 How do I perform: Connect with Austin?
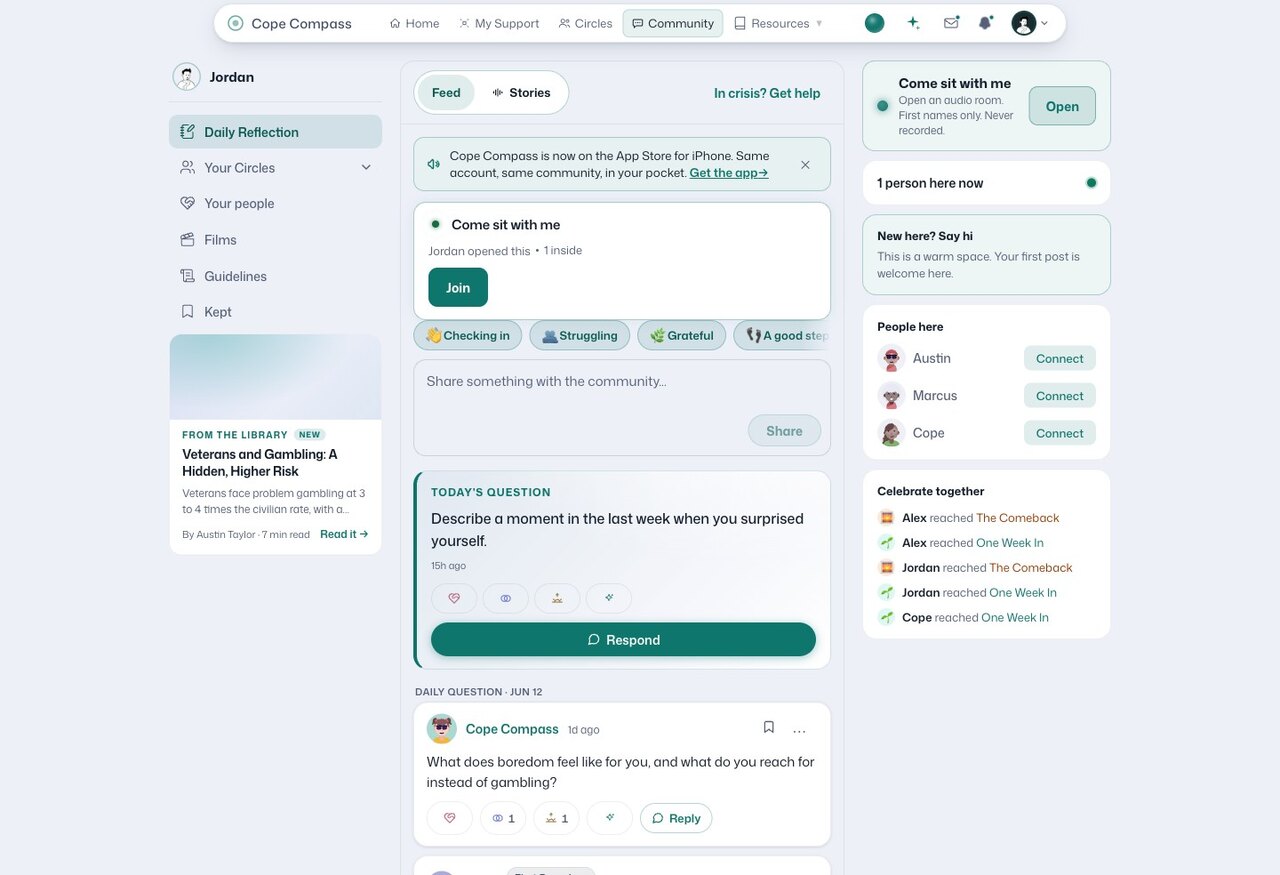[1060, 358]
